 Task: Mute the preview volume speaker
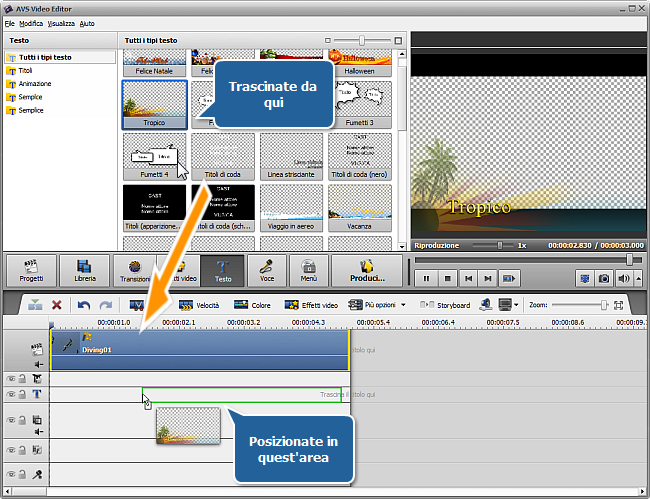pyautogui.click(x=623, y=279)
